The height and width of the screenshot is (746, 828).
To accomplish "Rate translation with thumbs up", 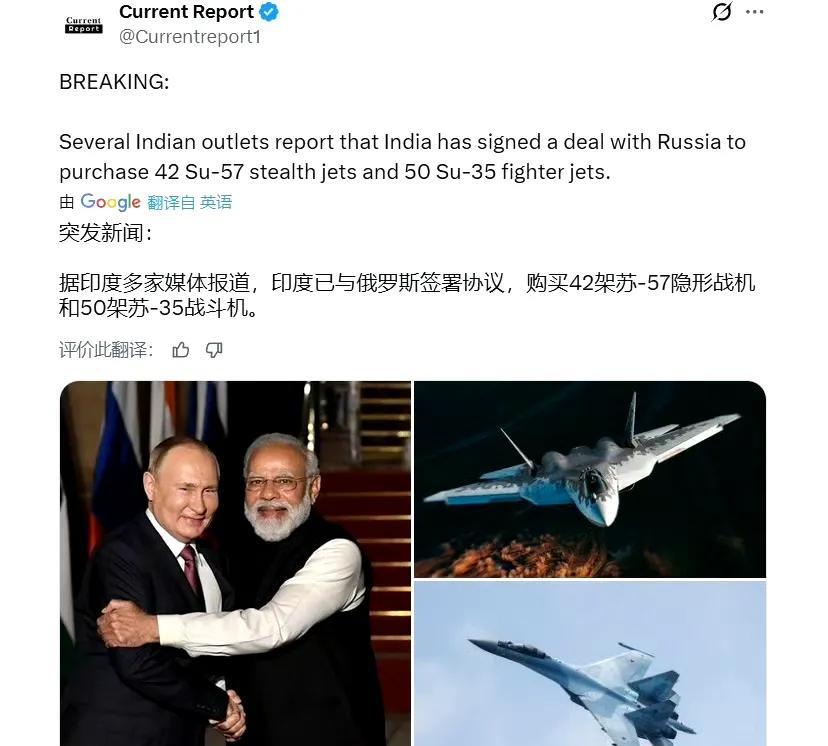I will coord(181,350).
